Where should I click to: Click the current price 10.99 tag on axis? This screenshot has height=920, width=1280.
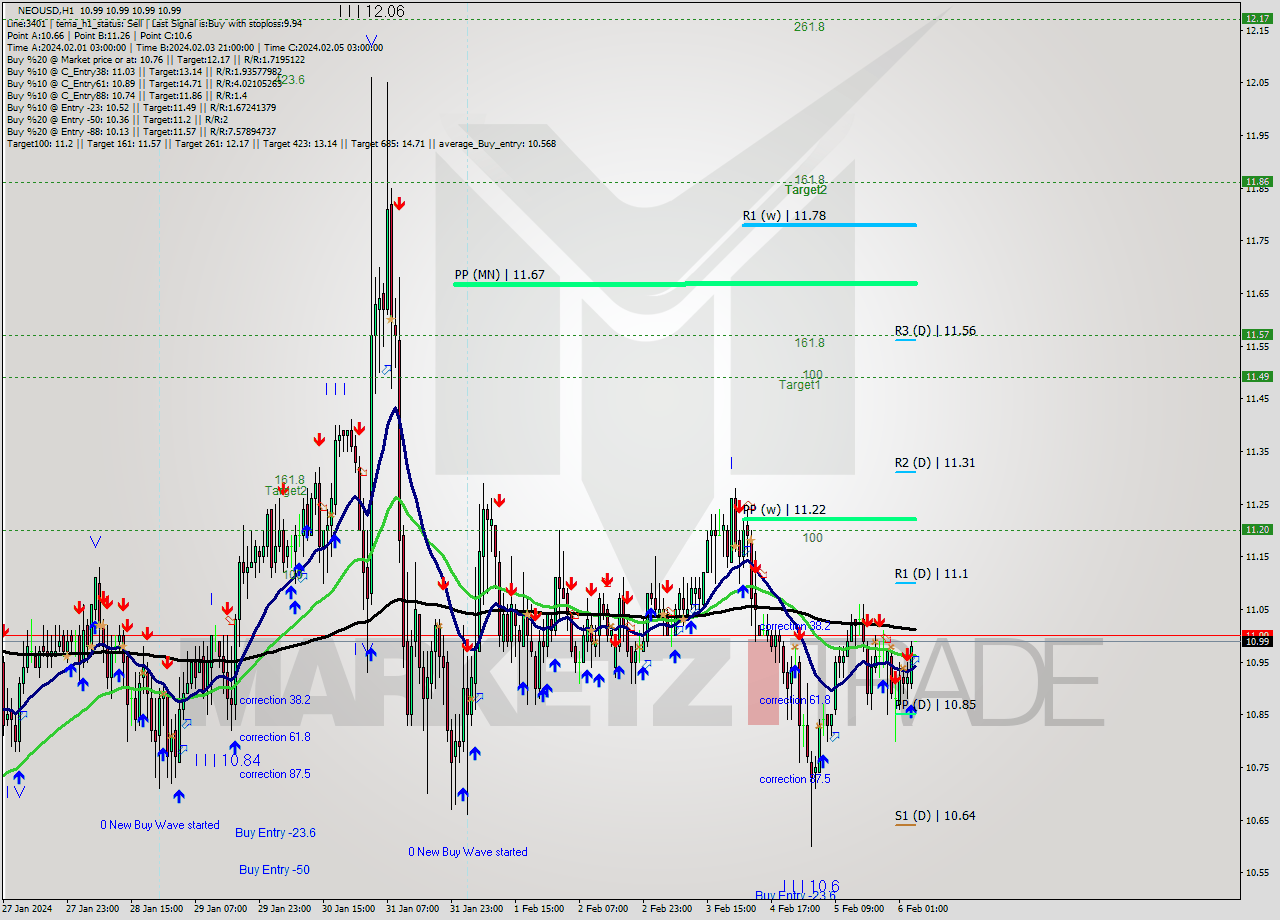(1256, 641)
